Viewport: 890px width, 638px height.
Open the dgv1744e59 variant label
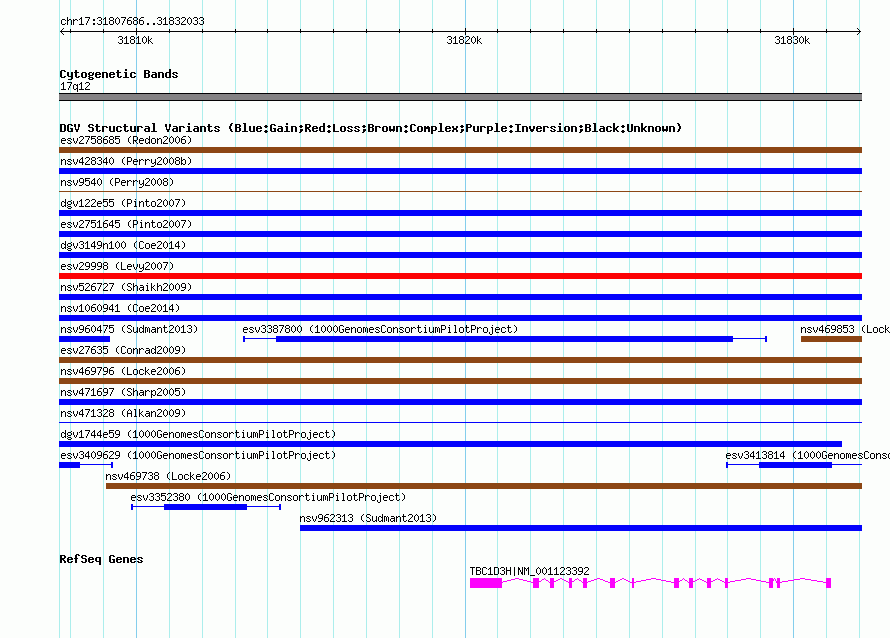198,434
